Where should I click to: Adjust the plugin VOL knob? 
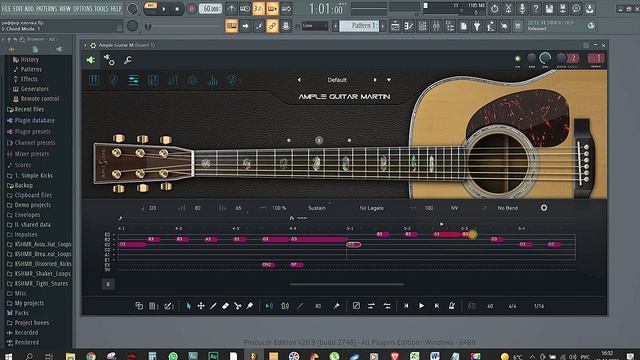point(545,58)
